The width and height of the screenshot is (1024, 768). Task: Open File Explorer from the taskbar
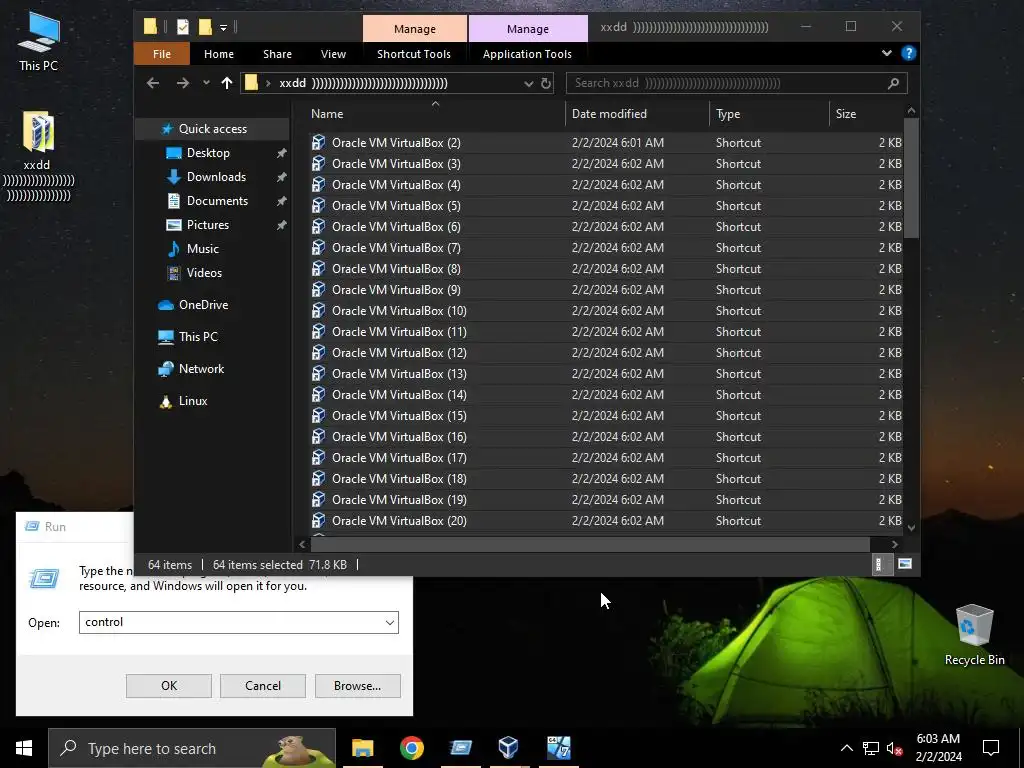tap(362, 748)
